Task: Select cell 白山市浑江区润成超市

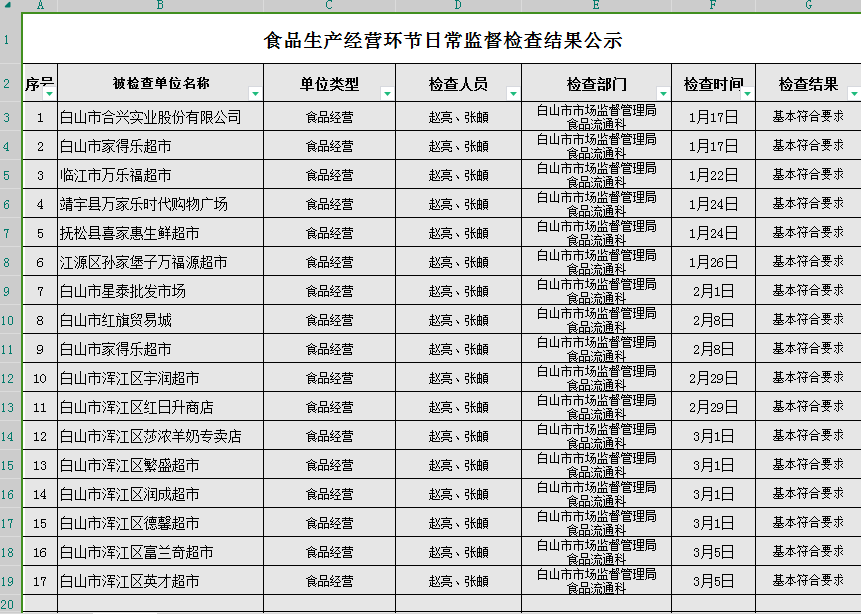Action: point(160,494)
